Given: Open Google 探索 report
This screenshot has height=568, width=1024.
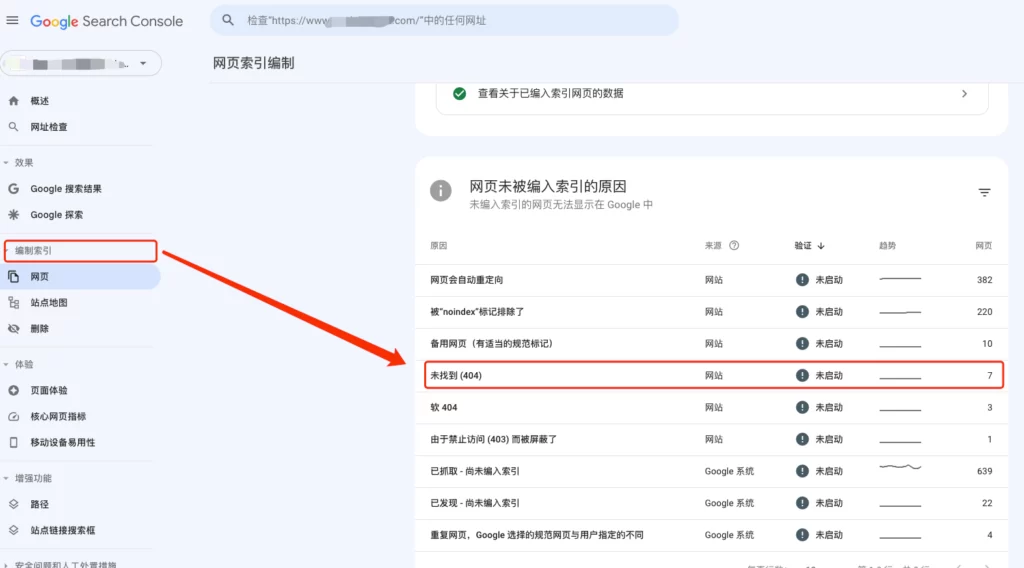Looking at the screenshot, I should click(56, 215).
